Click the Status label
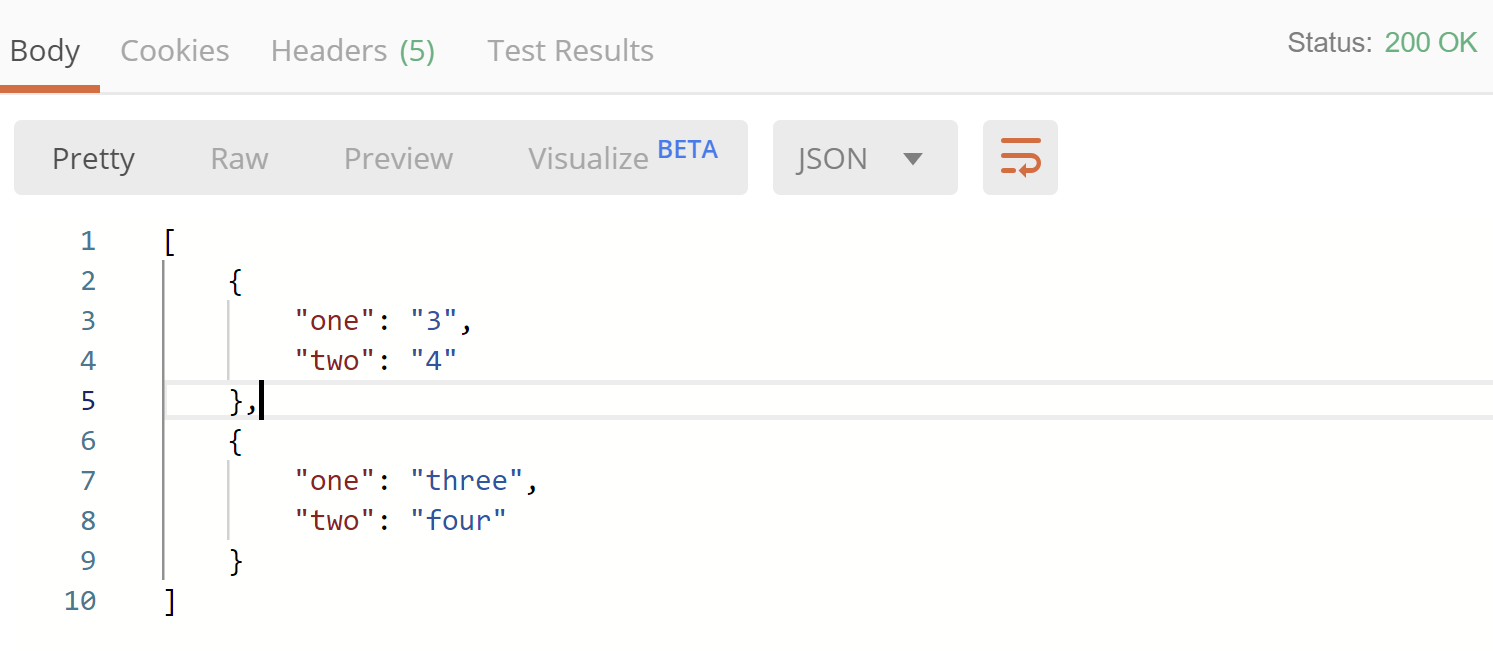Viewport: 1493px width, 651px height. click(x=1330, y=43)
